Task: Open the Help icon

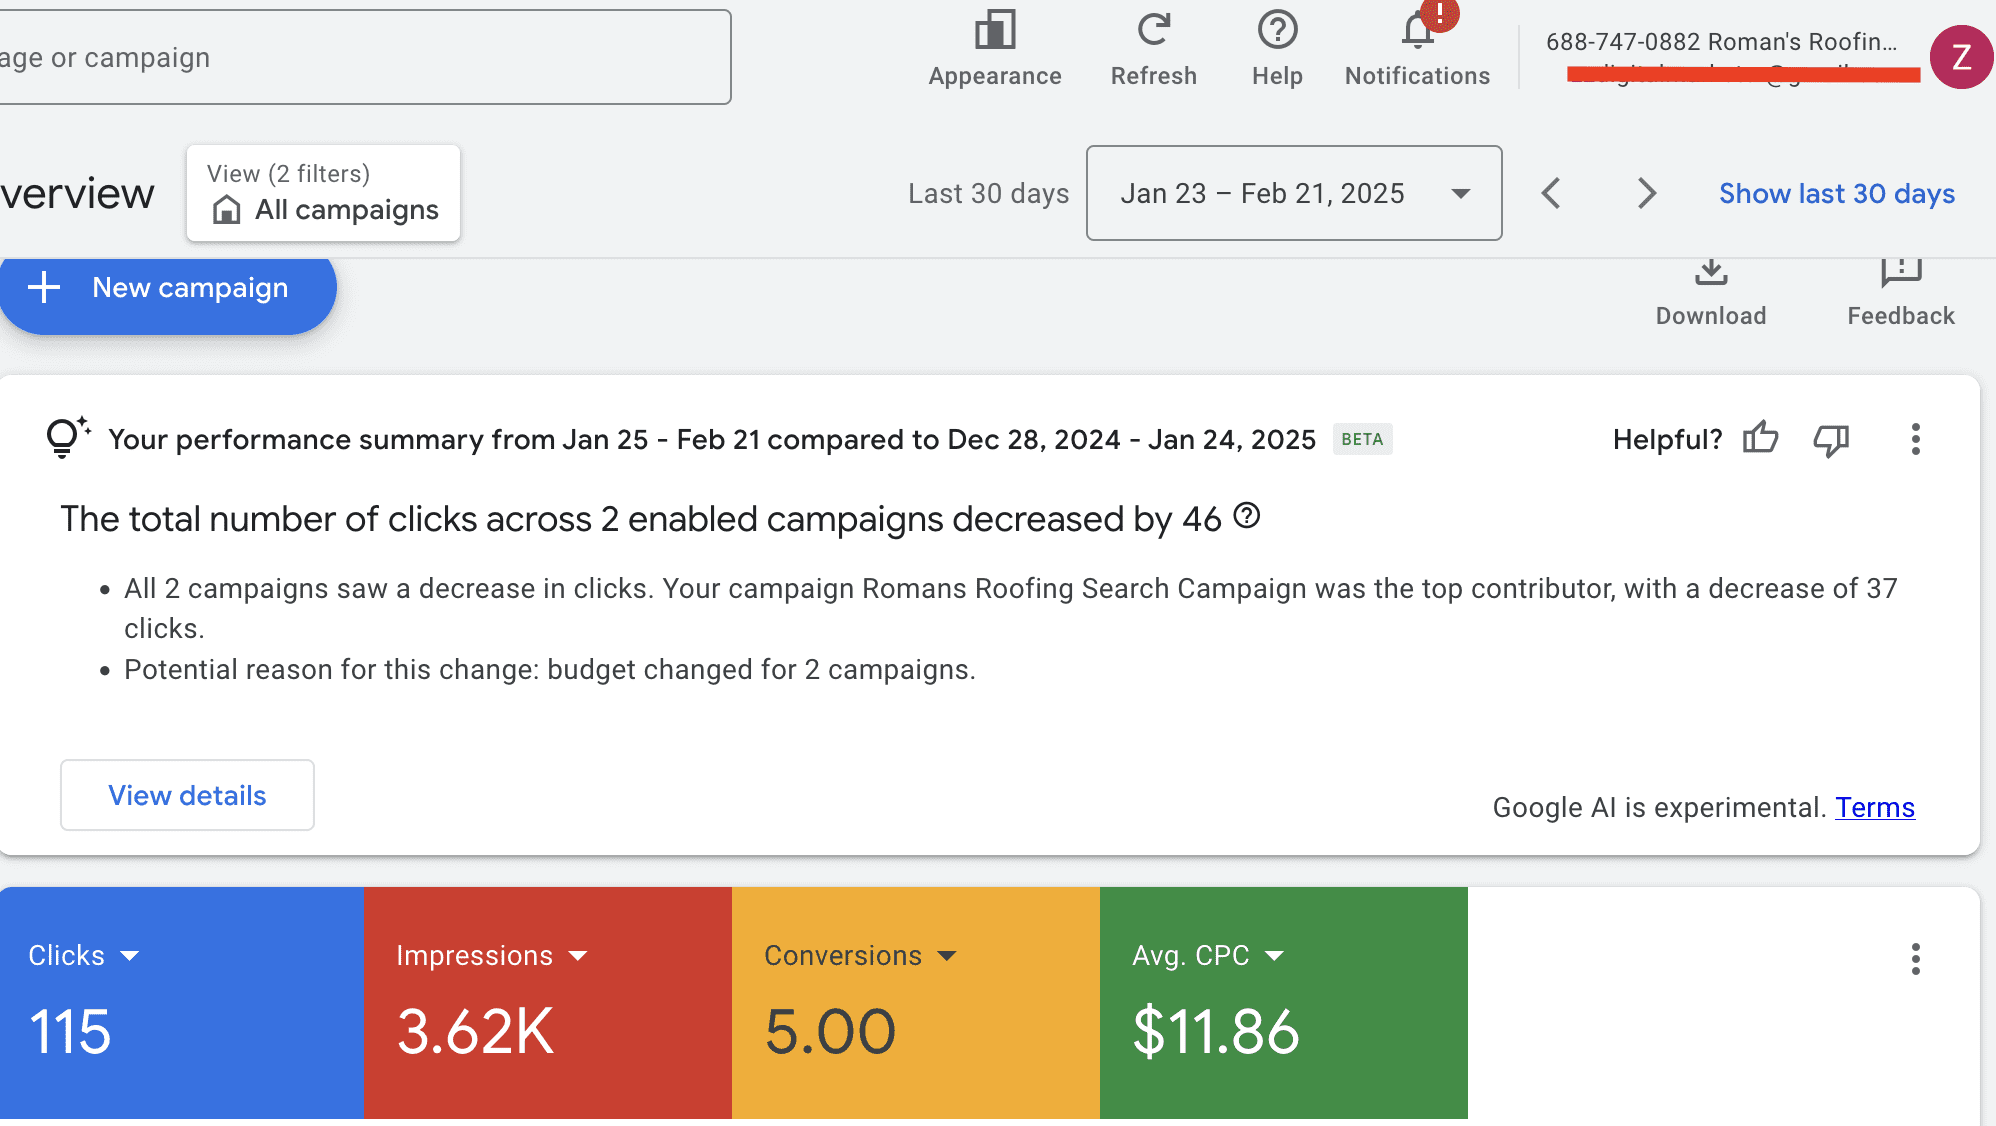Action: point(1277,30)
